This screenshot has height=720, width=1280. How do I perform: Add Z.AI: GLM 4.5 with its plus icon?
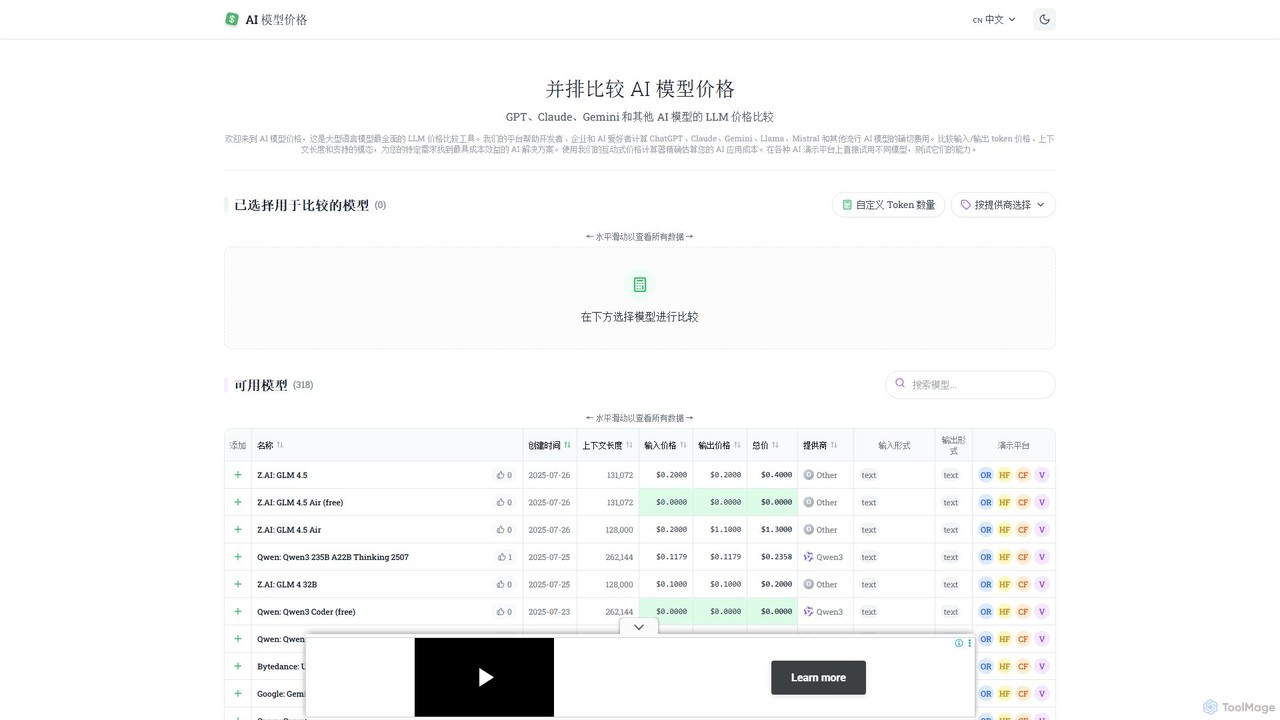238,475
